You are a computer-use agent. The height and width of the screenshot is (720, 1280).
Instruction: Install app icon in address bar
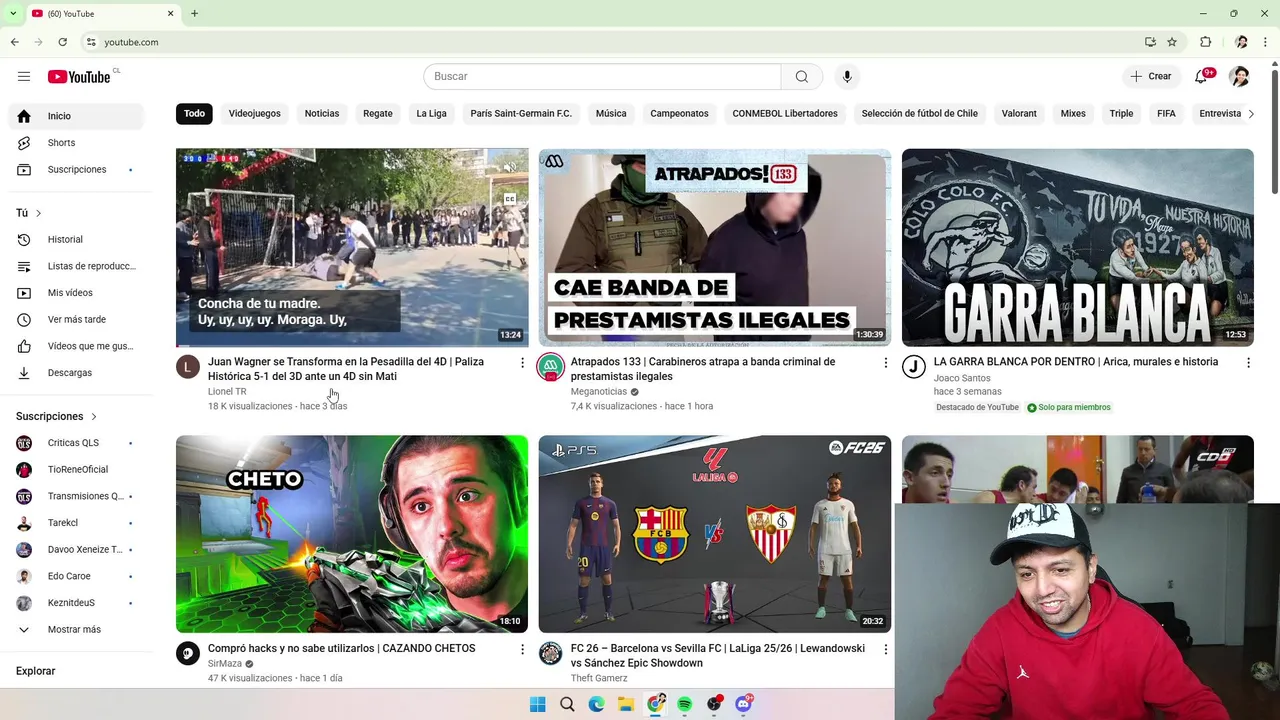(x=1150, y=42)
